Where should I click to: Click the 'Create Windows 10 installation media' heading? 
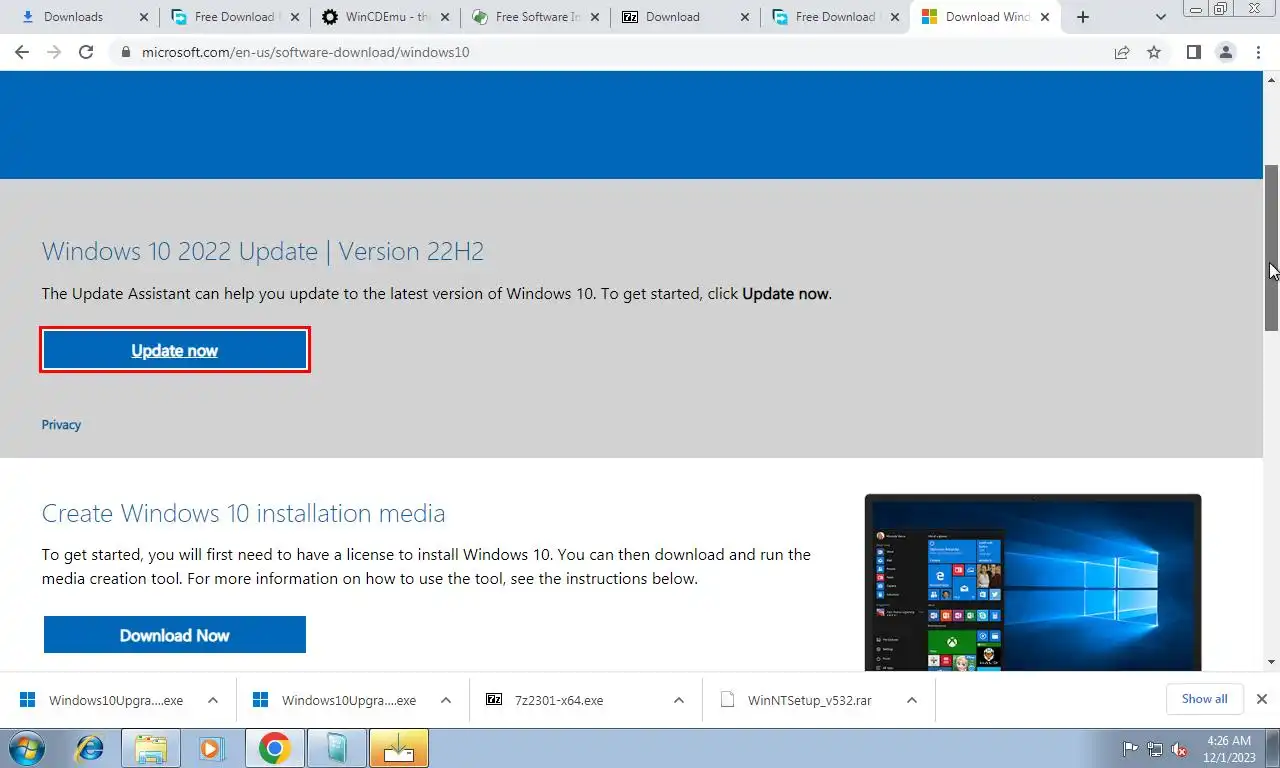click(243, 513)
